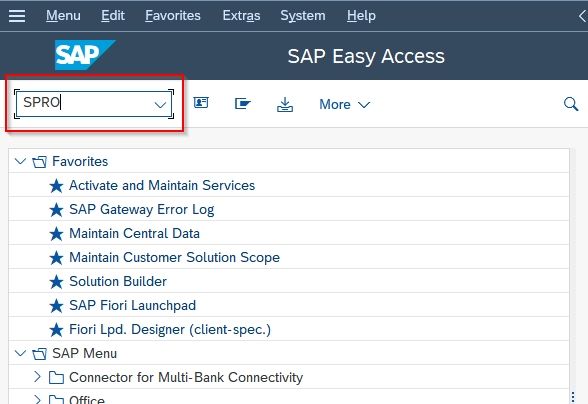Screen dimensions: 588x404
Task: Open the Extras menu
Action: (x=241, y=16)
